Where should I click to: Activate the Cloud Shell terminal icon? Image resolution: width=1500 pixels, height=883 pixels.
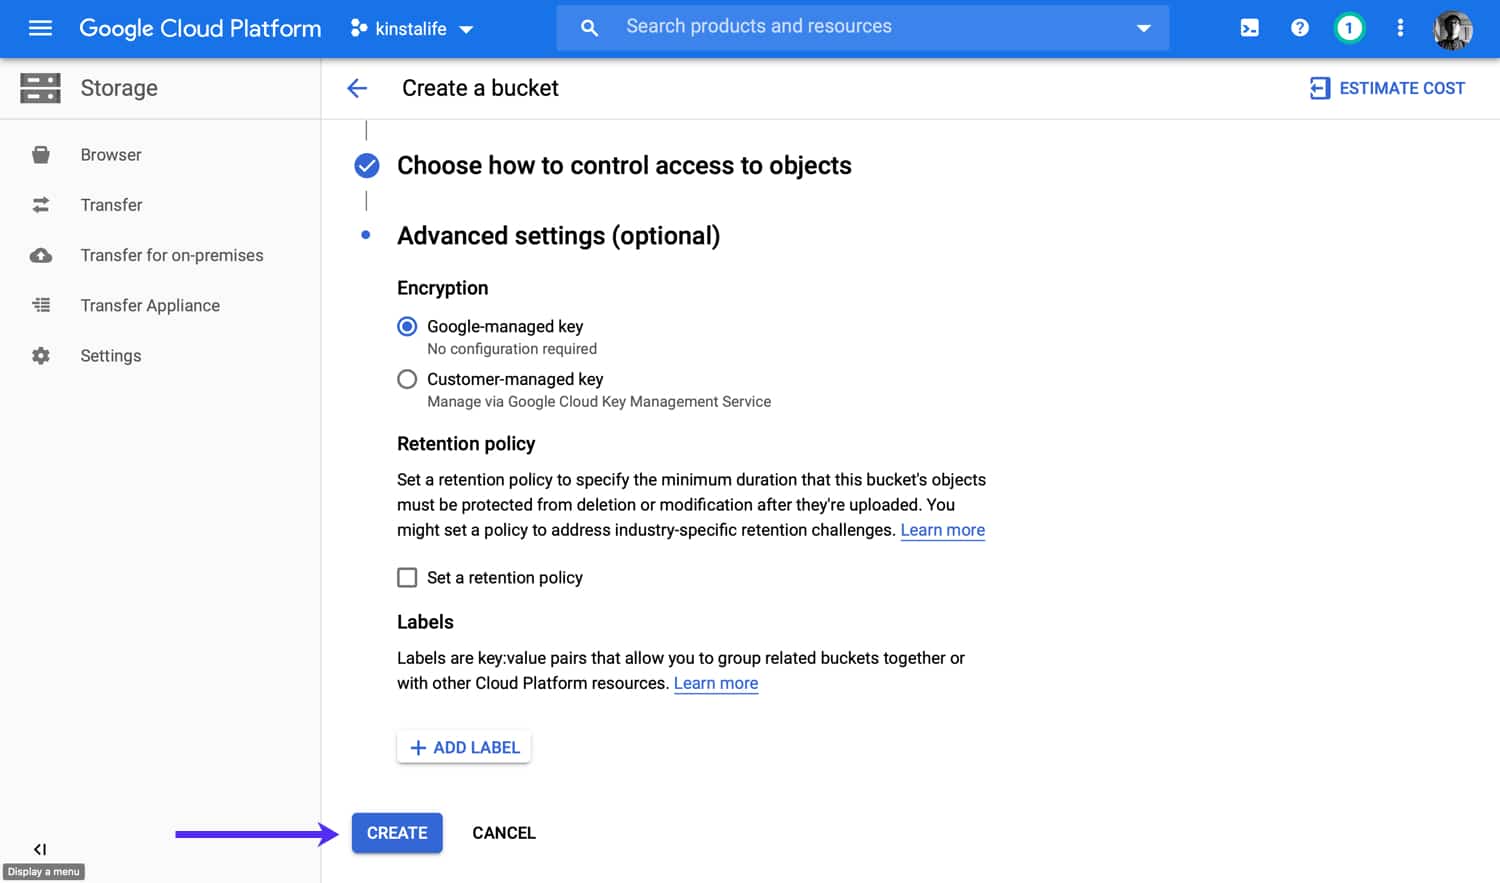[1249, 28]
